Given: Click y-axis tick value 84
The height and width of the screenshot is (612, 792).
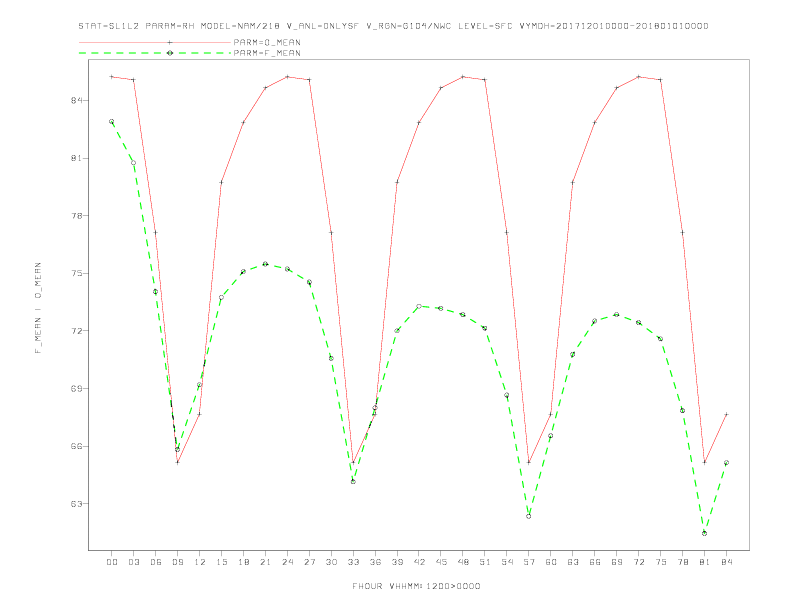Looking at the screenshot, I should click(77, 100).
